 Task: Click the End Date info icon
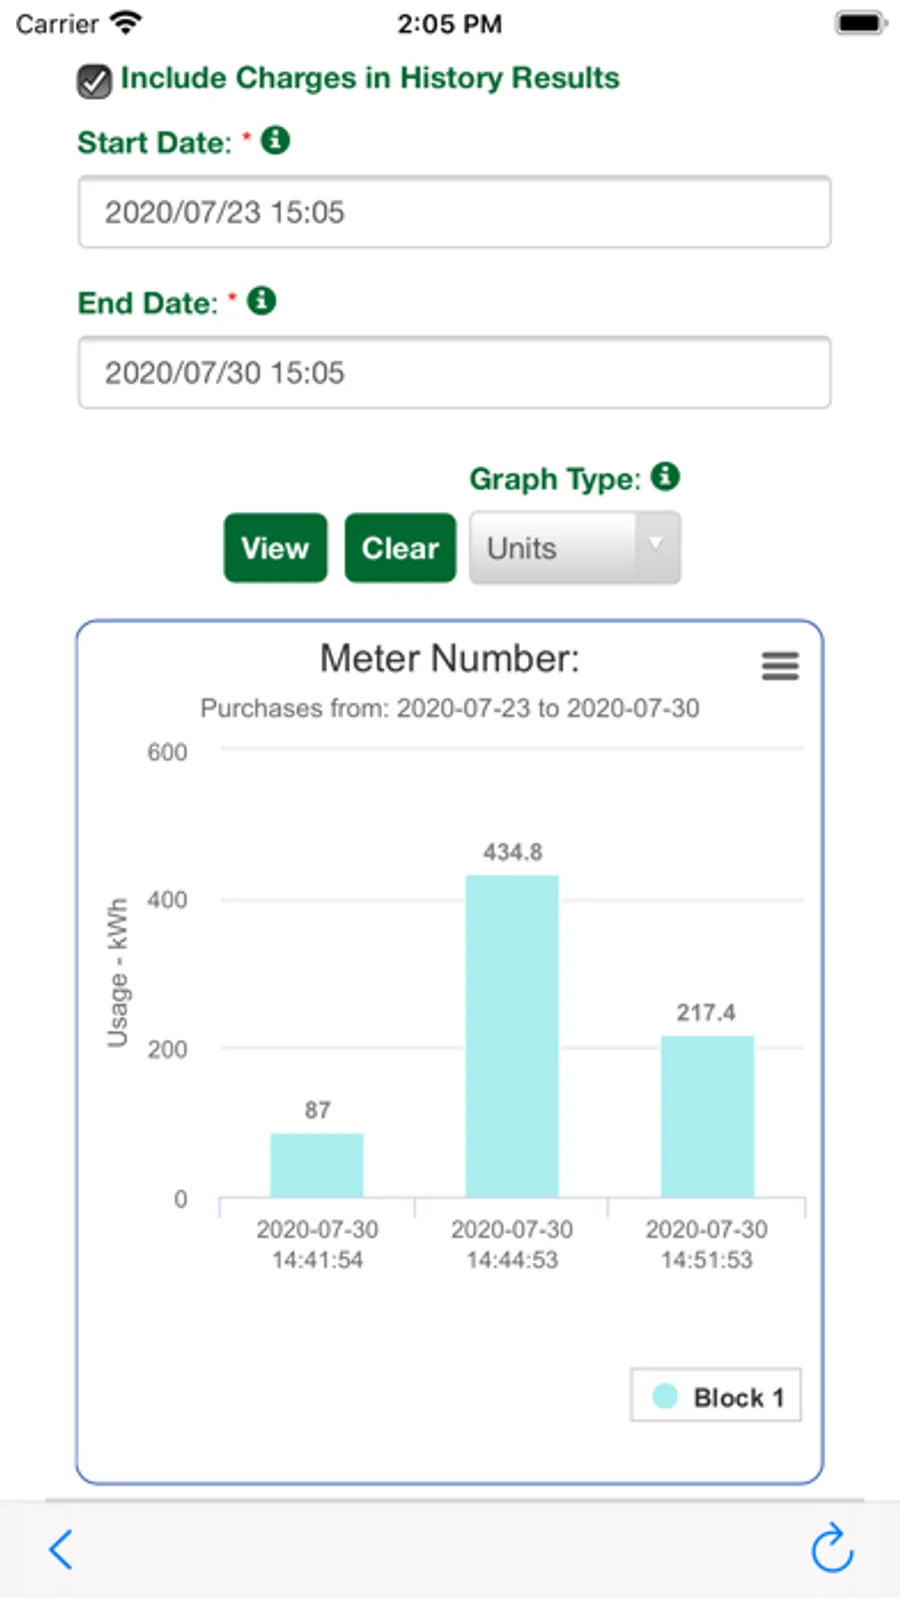261,301
